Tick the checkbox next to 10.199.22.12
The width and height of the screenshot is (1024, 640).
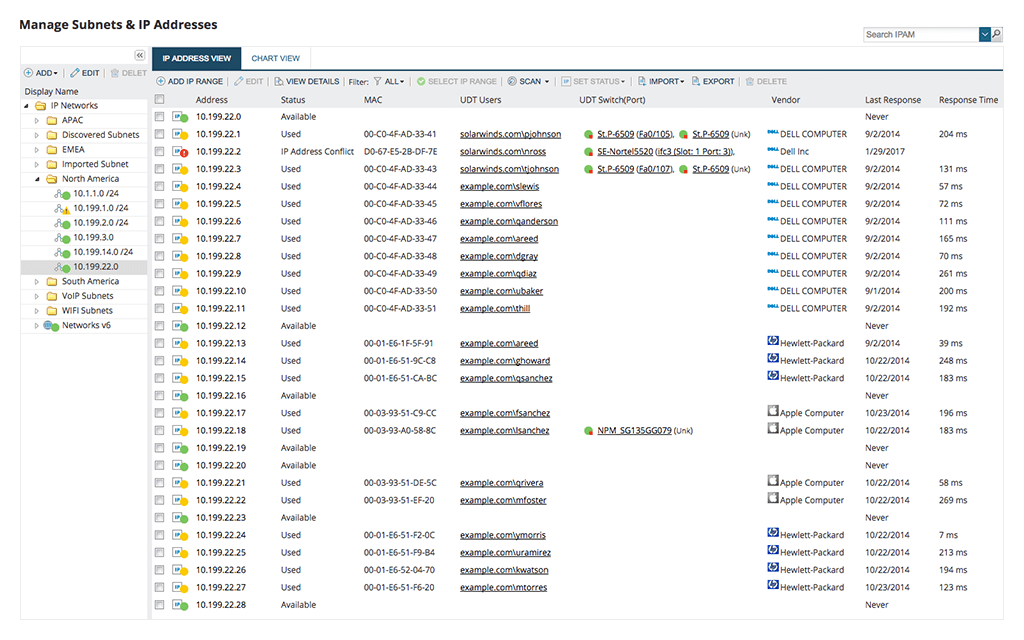157,326
